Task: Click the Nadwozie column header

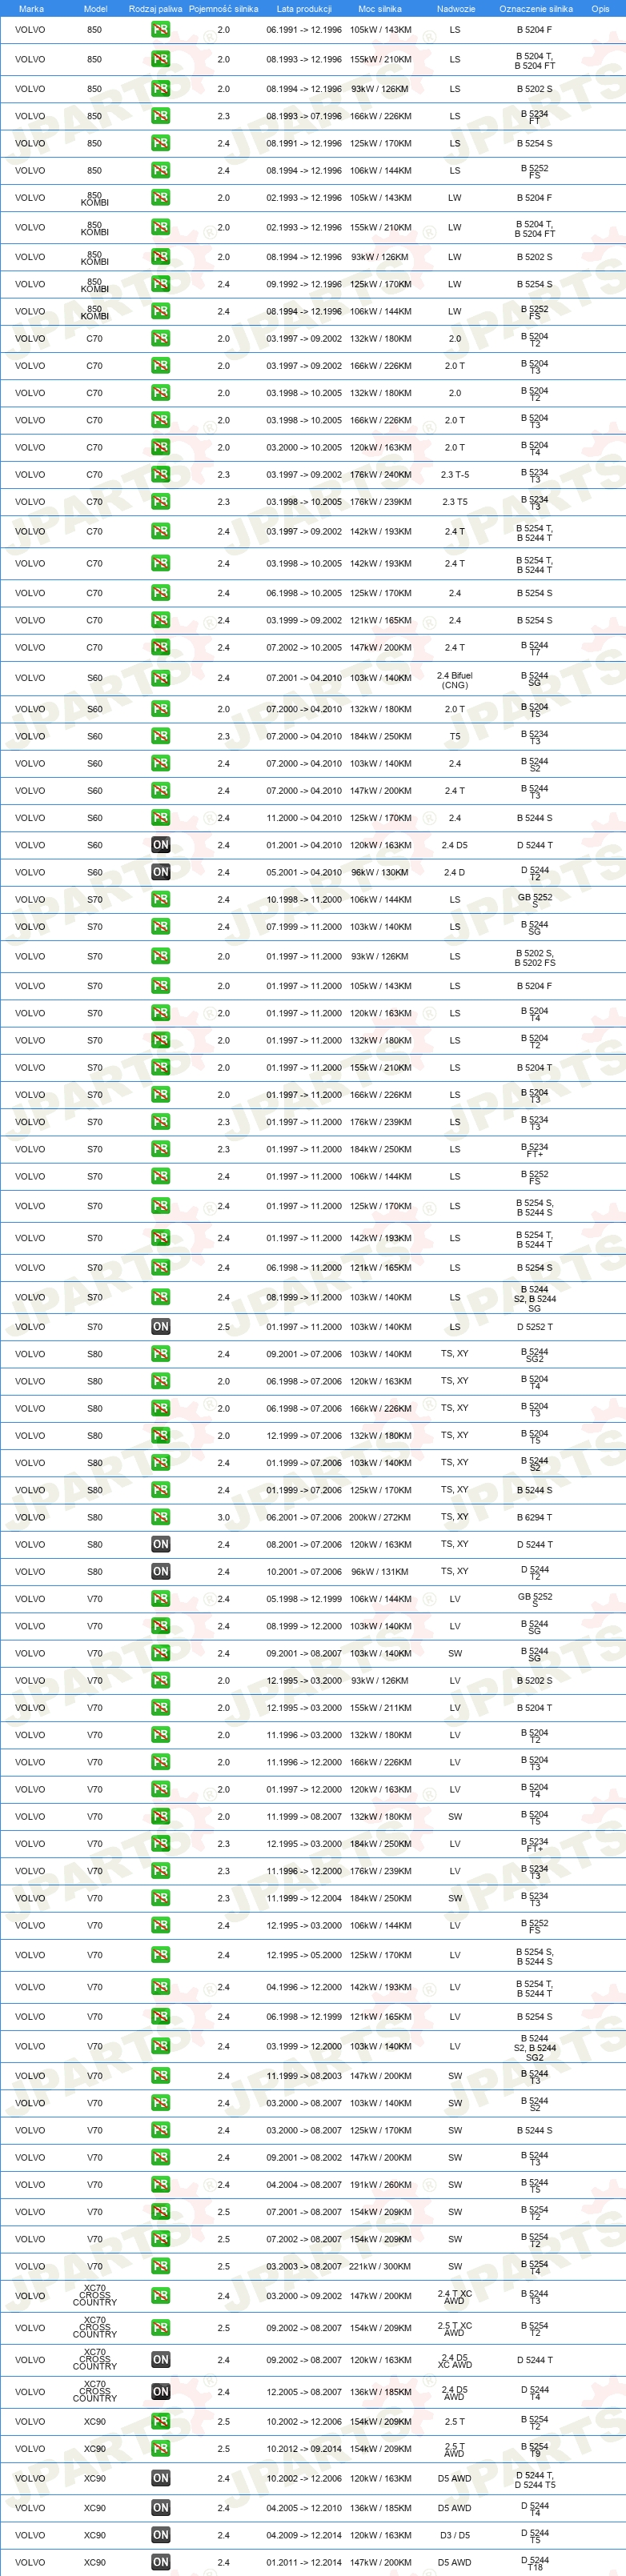Action: [456, 9]
